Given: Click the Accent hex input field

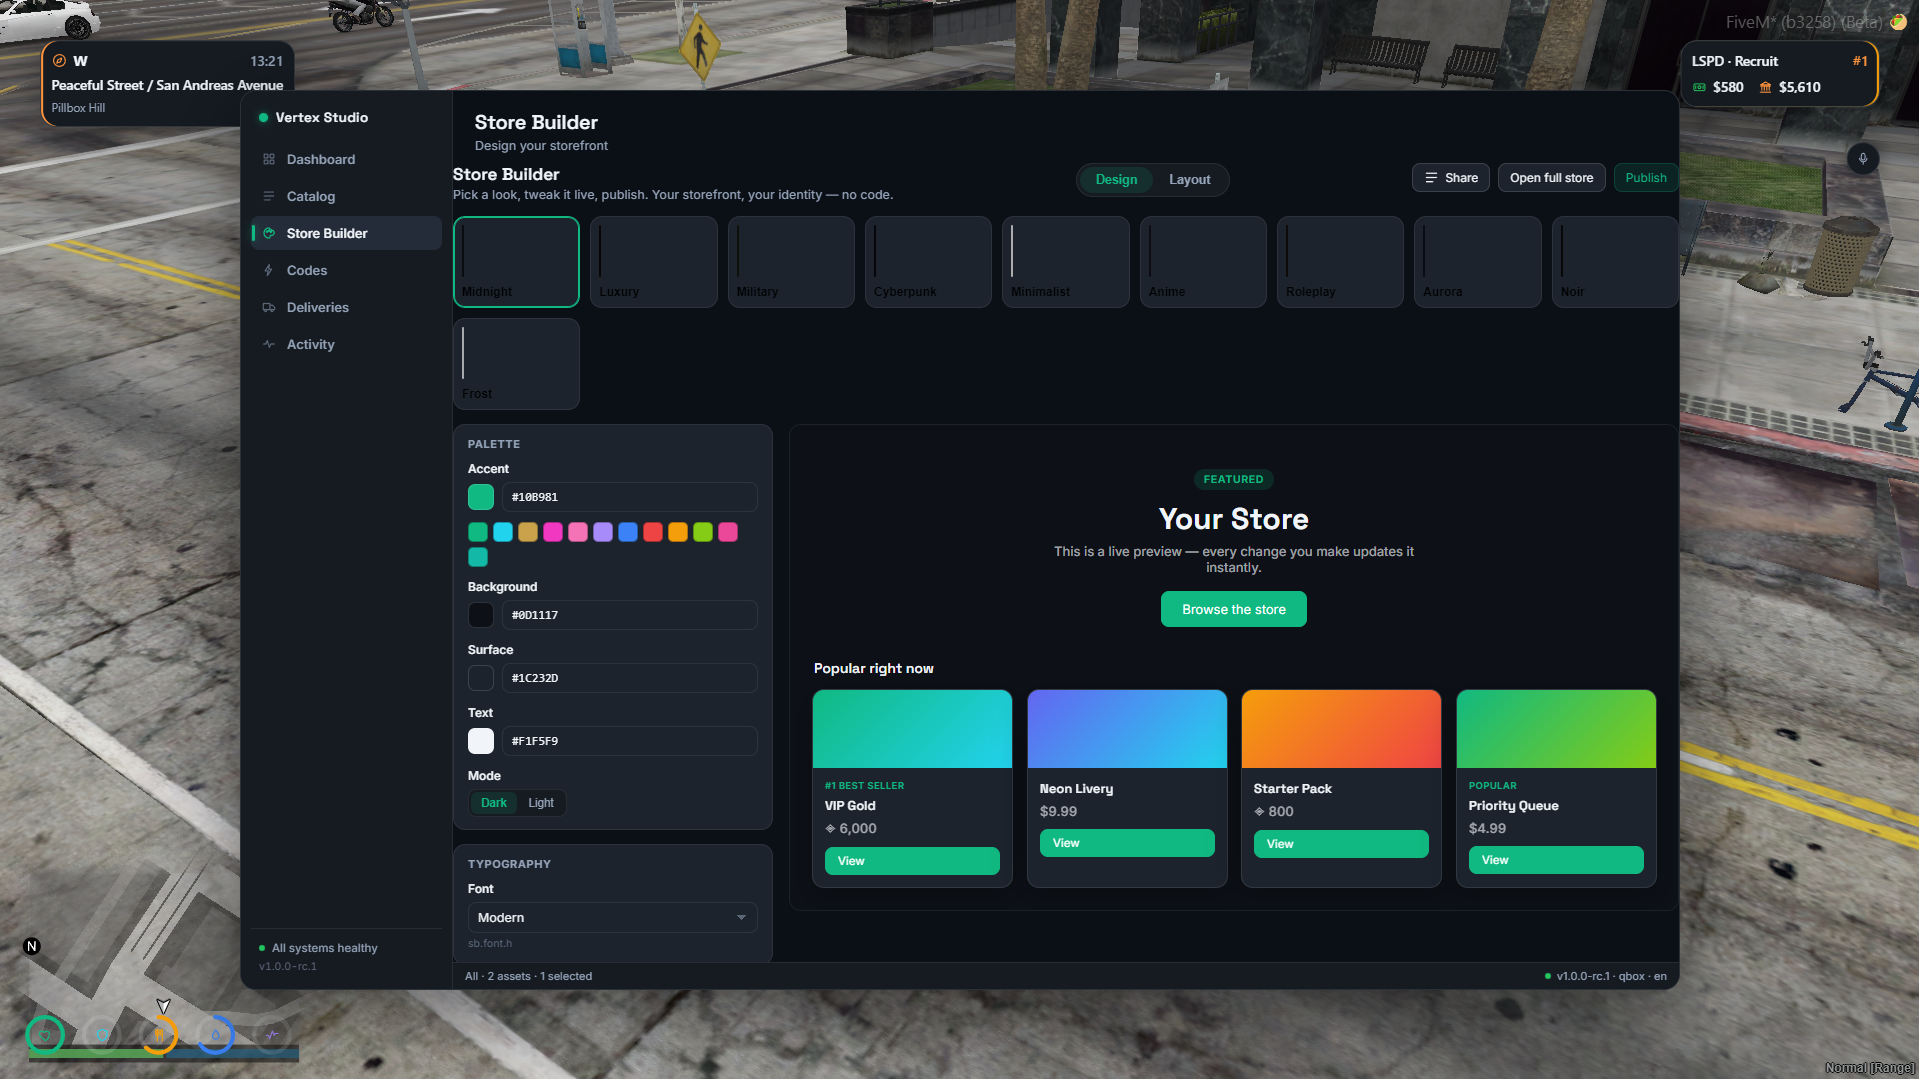Looking at the screenshot, I should [x=629, y=497].
